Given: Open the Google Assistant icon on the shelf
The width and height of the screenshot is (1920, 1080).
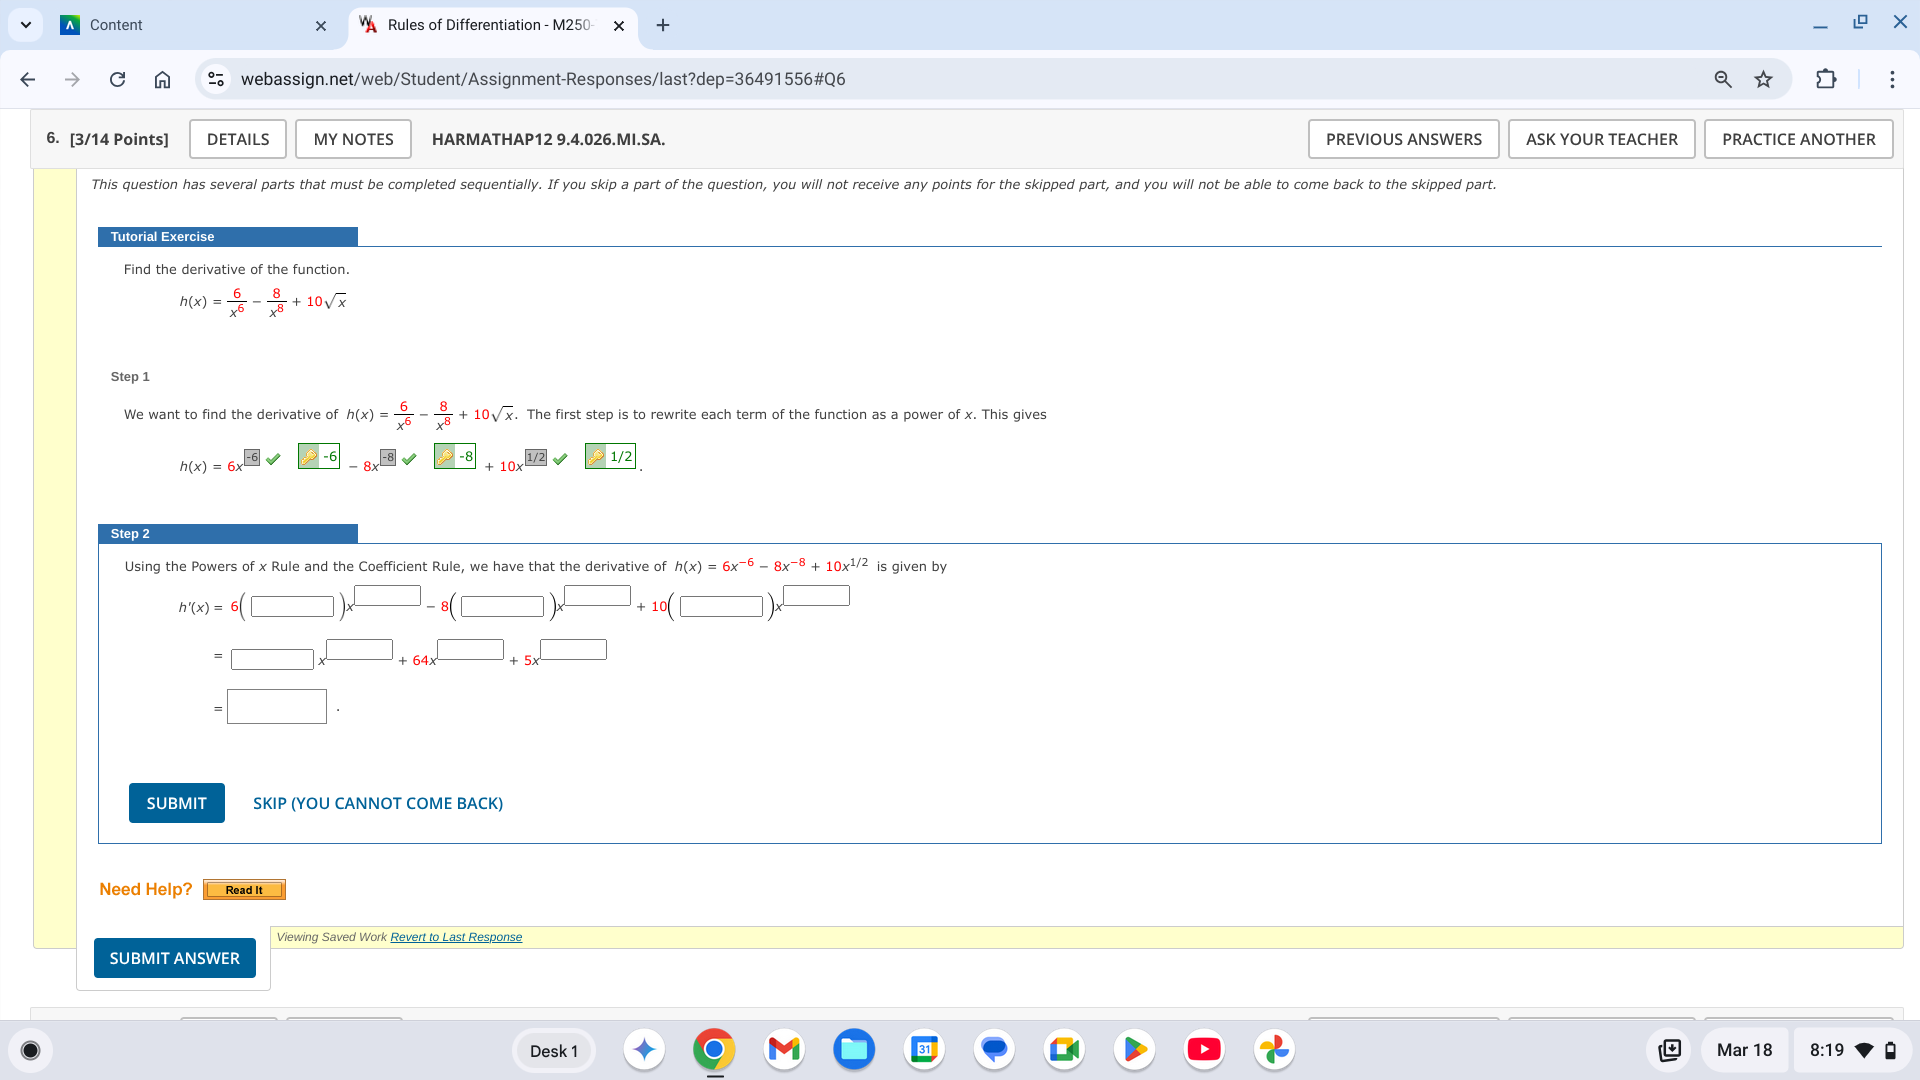Looking at the screenshot, I should [644, 1050].
